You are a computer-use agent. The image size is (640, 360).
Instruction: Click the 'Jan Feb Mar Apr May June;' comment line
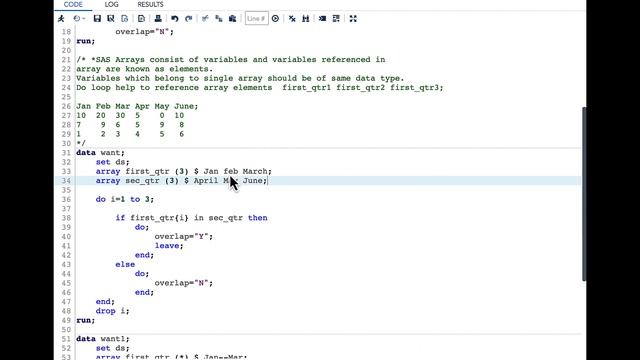(137, 106)
